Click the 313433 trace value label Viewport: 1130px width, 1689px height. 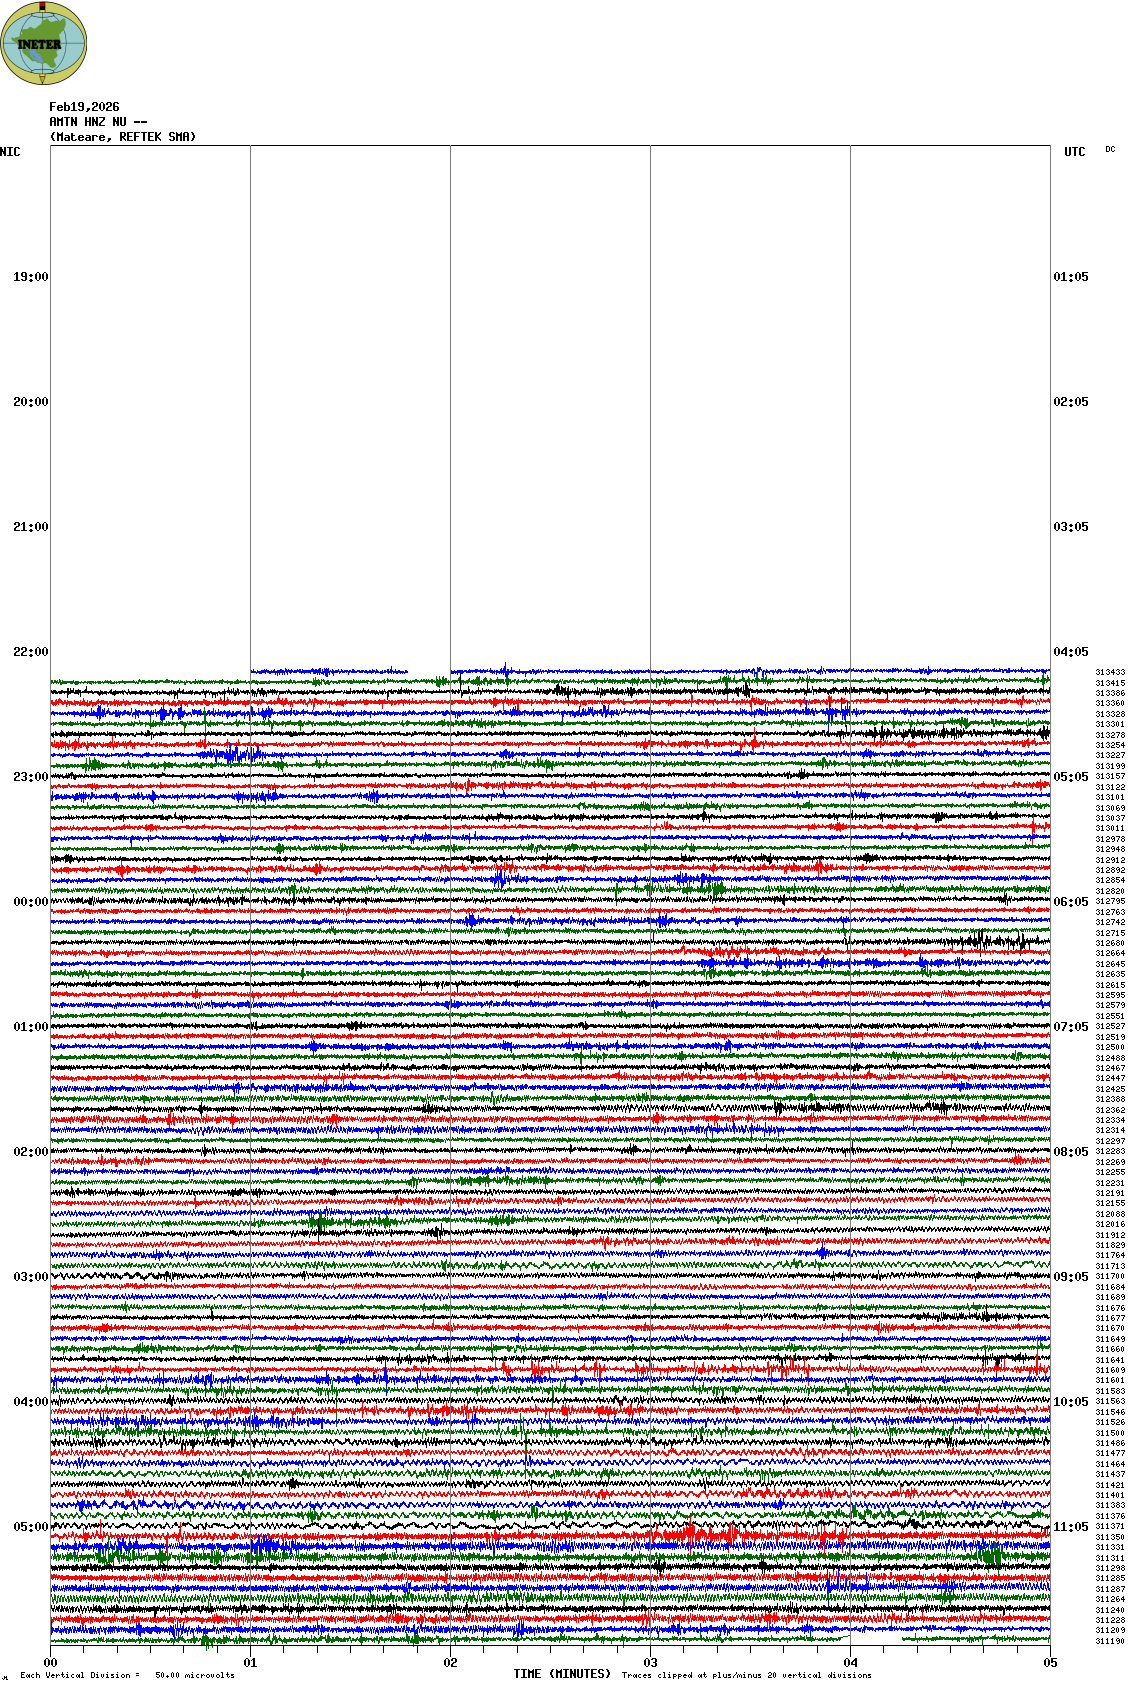tap(1110, 673)
